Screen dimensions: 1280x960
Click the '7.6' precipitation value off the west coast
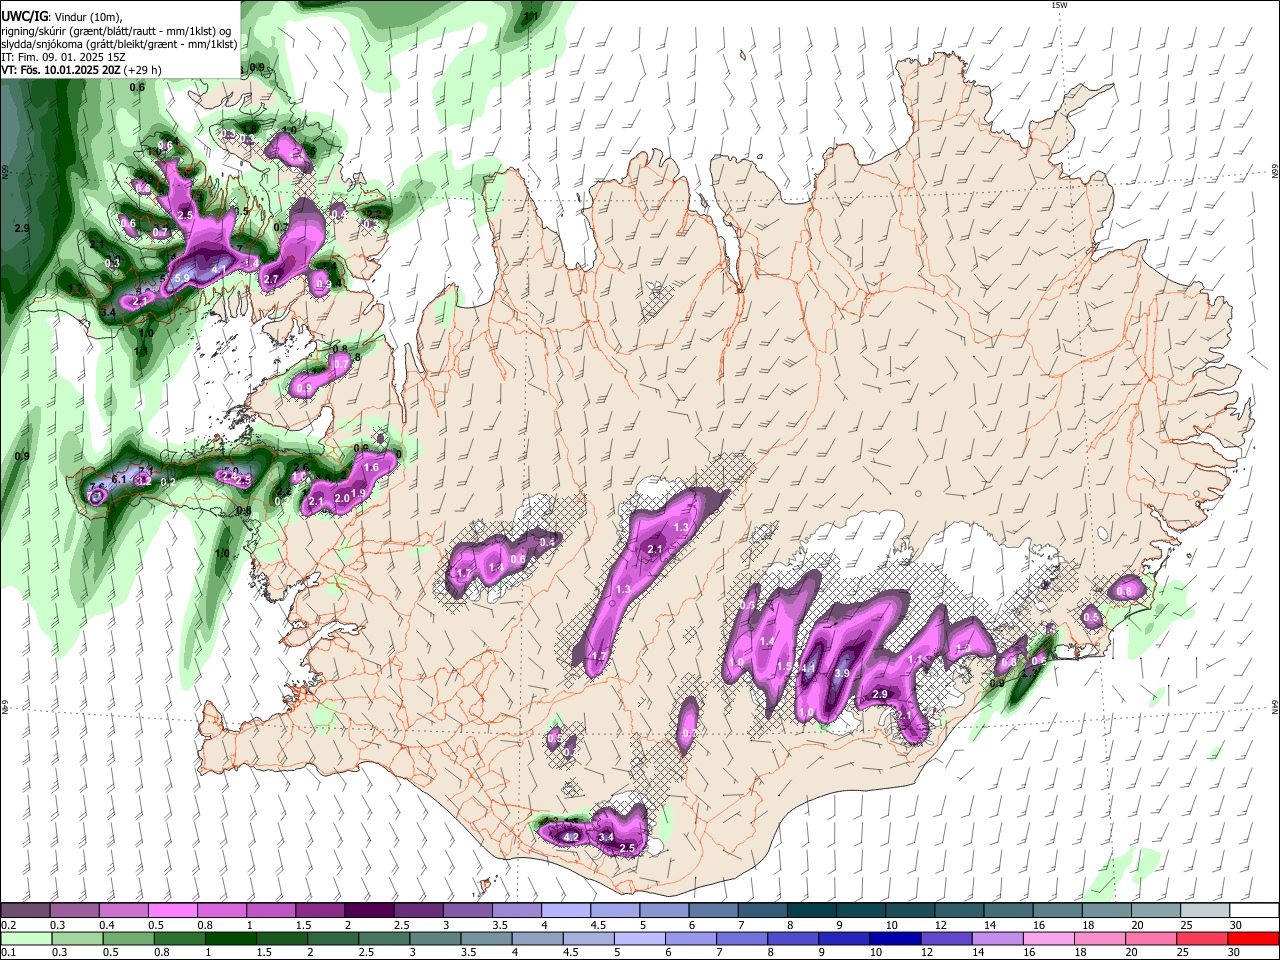[x=97, y=488]
